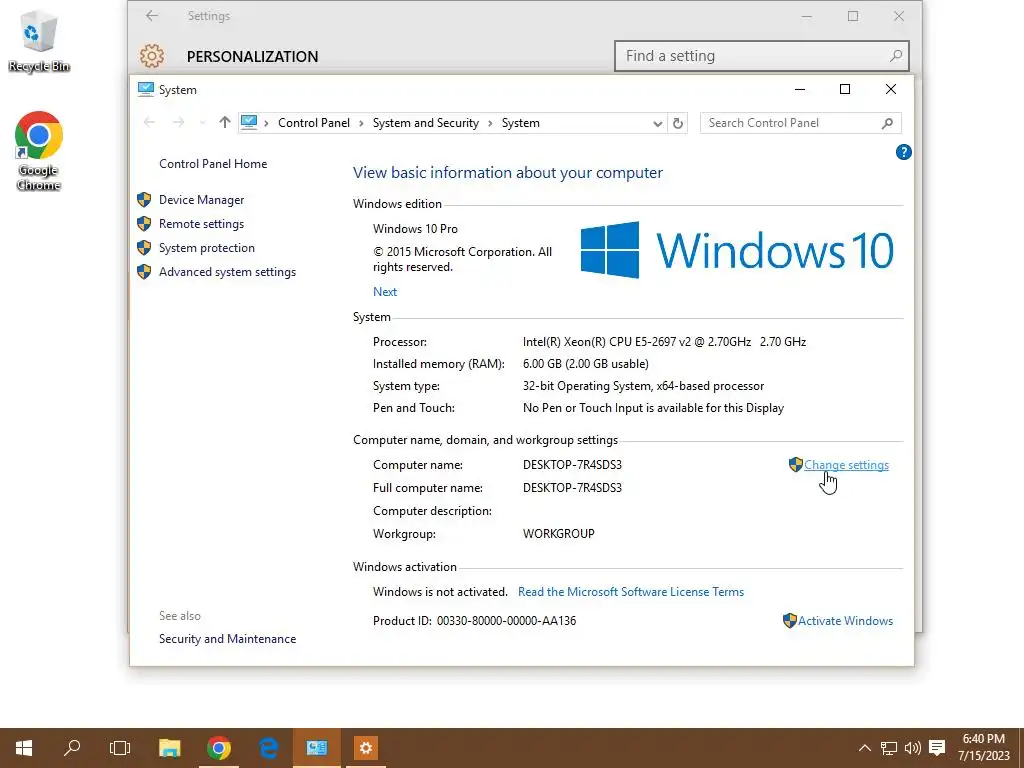This screenshot has height=768, width=1024.
Task: Click the blue help question mark icon
Action: [x=903, y=152]
